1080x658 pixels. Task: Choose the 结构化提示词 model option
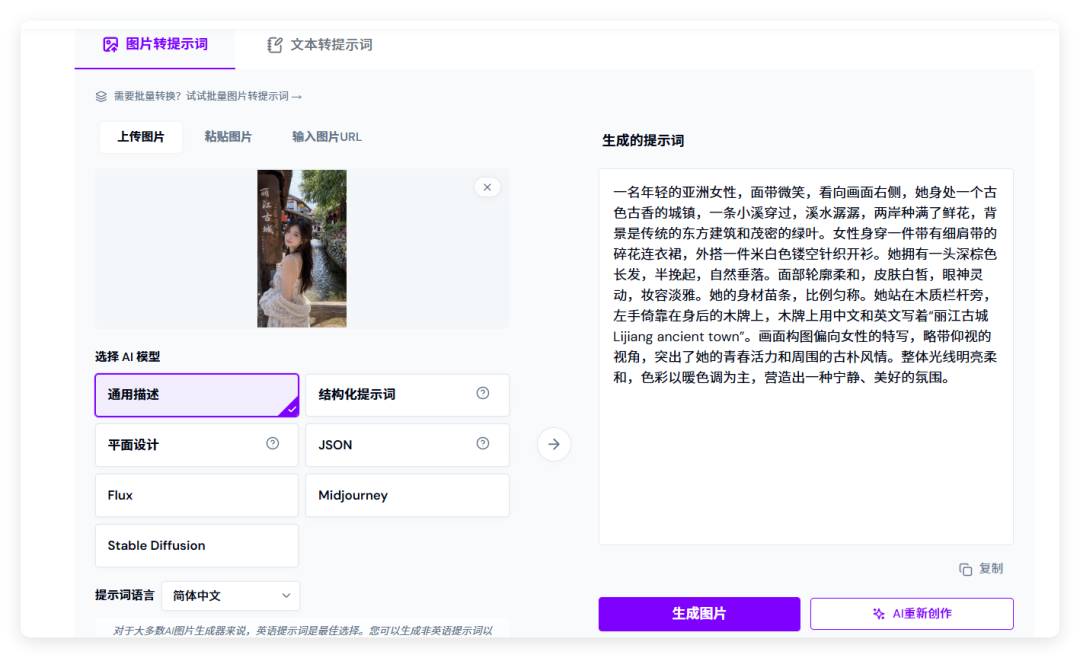click(x=407, y=395)
